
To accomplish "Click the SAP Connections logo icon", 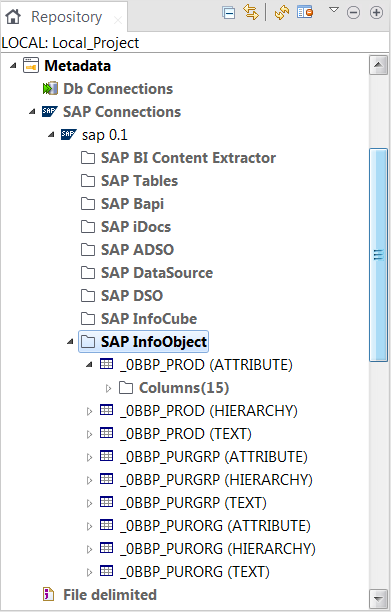I will 50,111.
